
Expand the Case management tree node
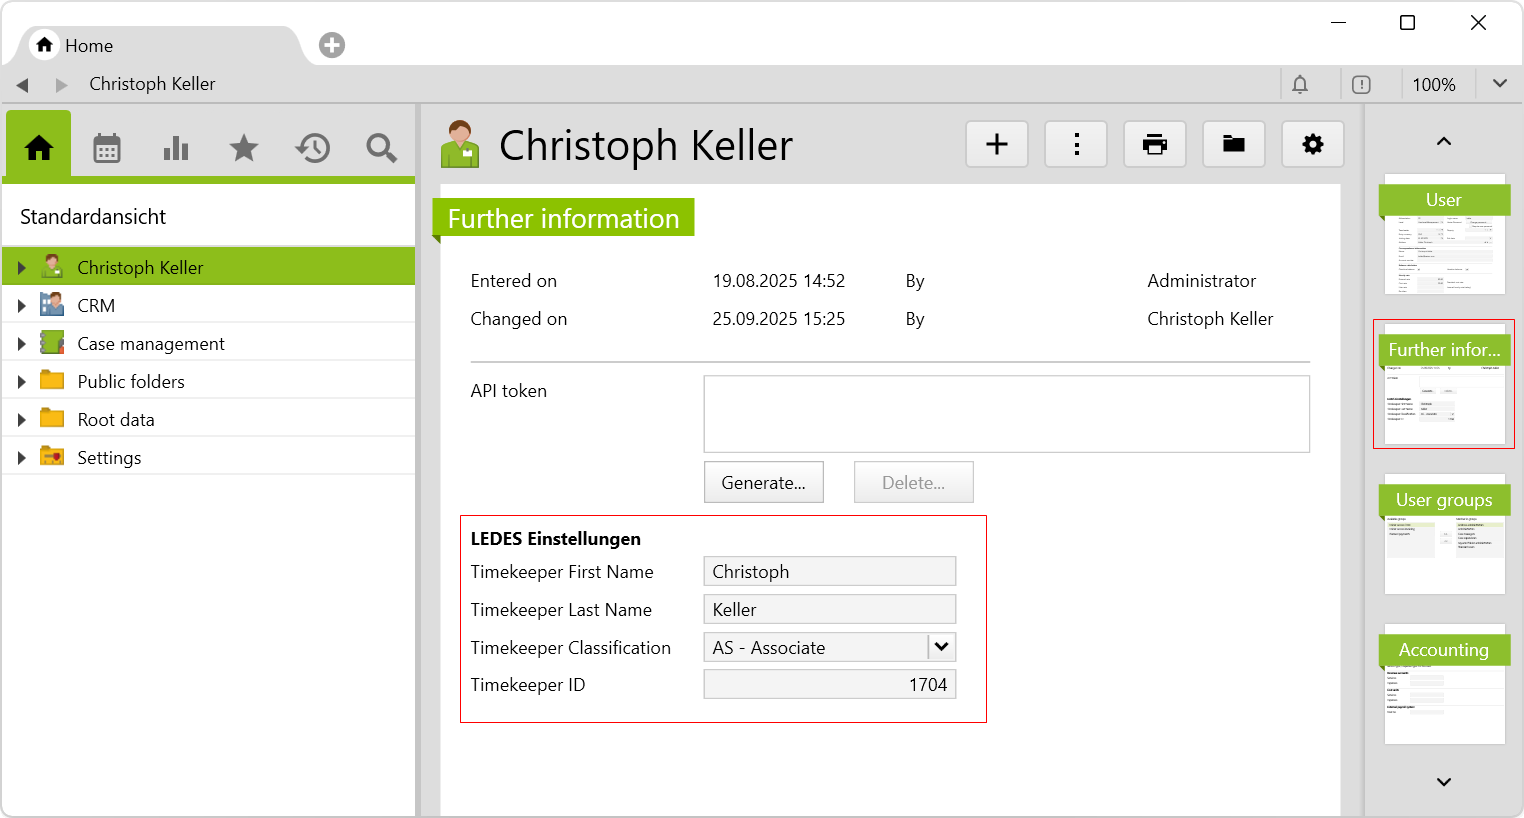(x=21, y=344)
